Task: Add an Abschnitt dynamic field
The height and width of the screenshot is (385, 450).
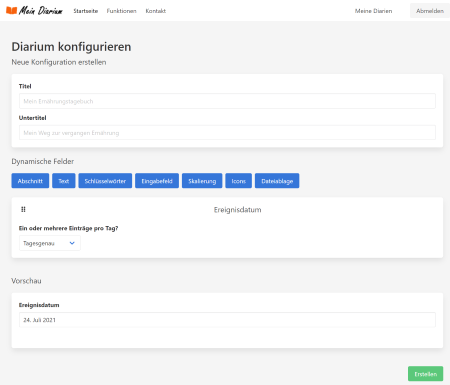Action: click(x=30, y=181)
